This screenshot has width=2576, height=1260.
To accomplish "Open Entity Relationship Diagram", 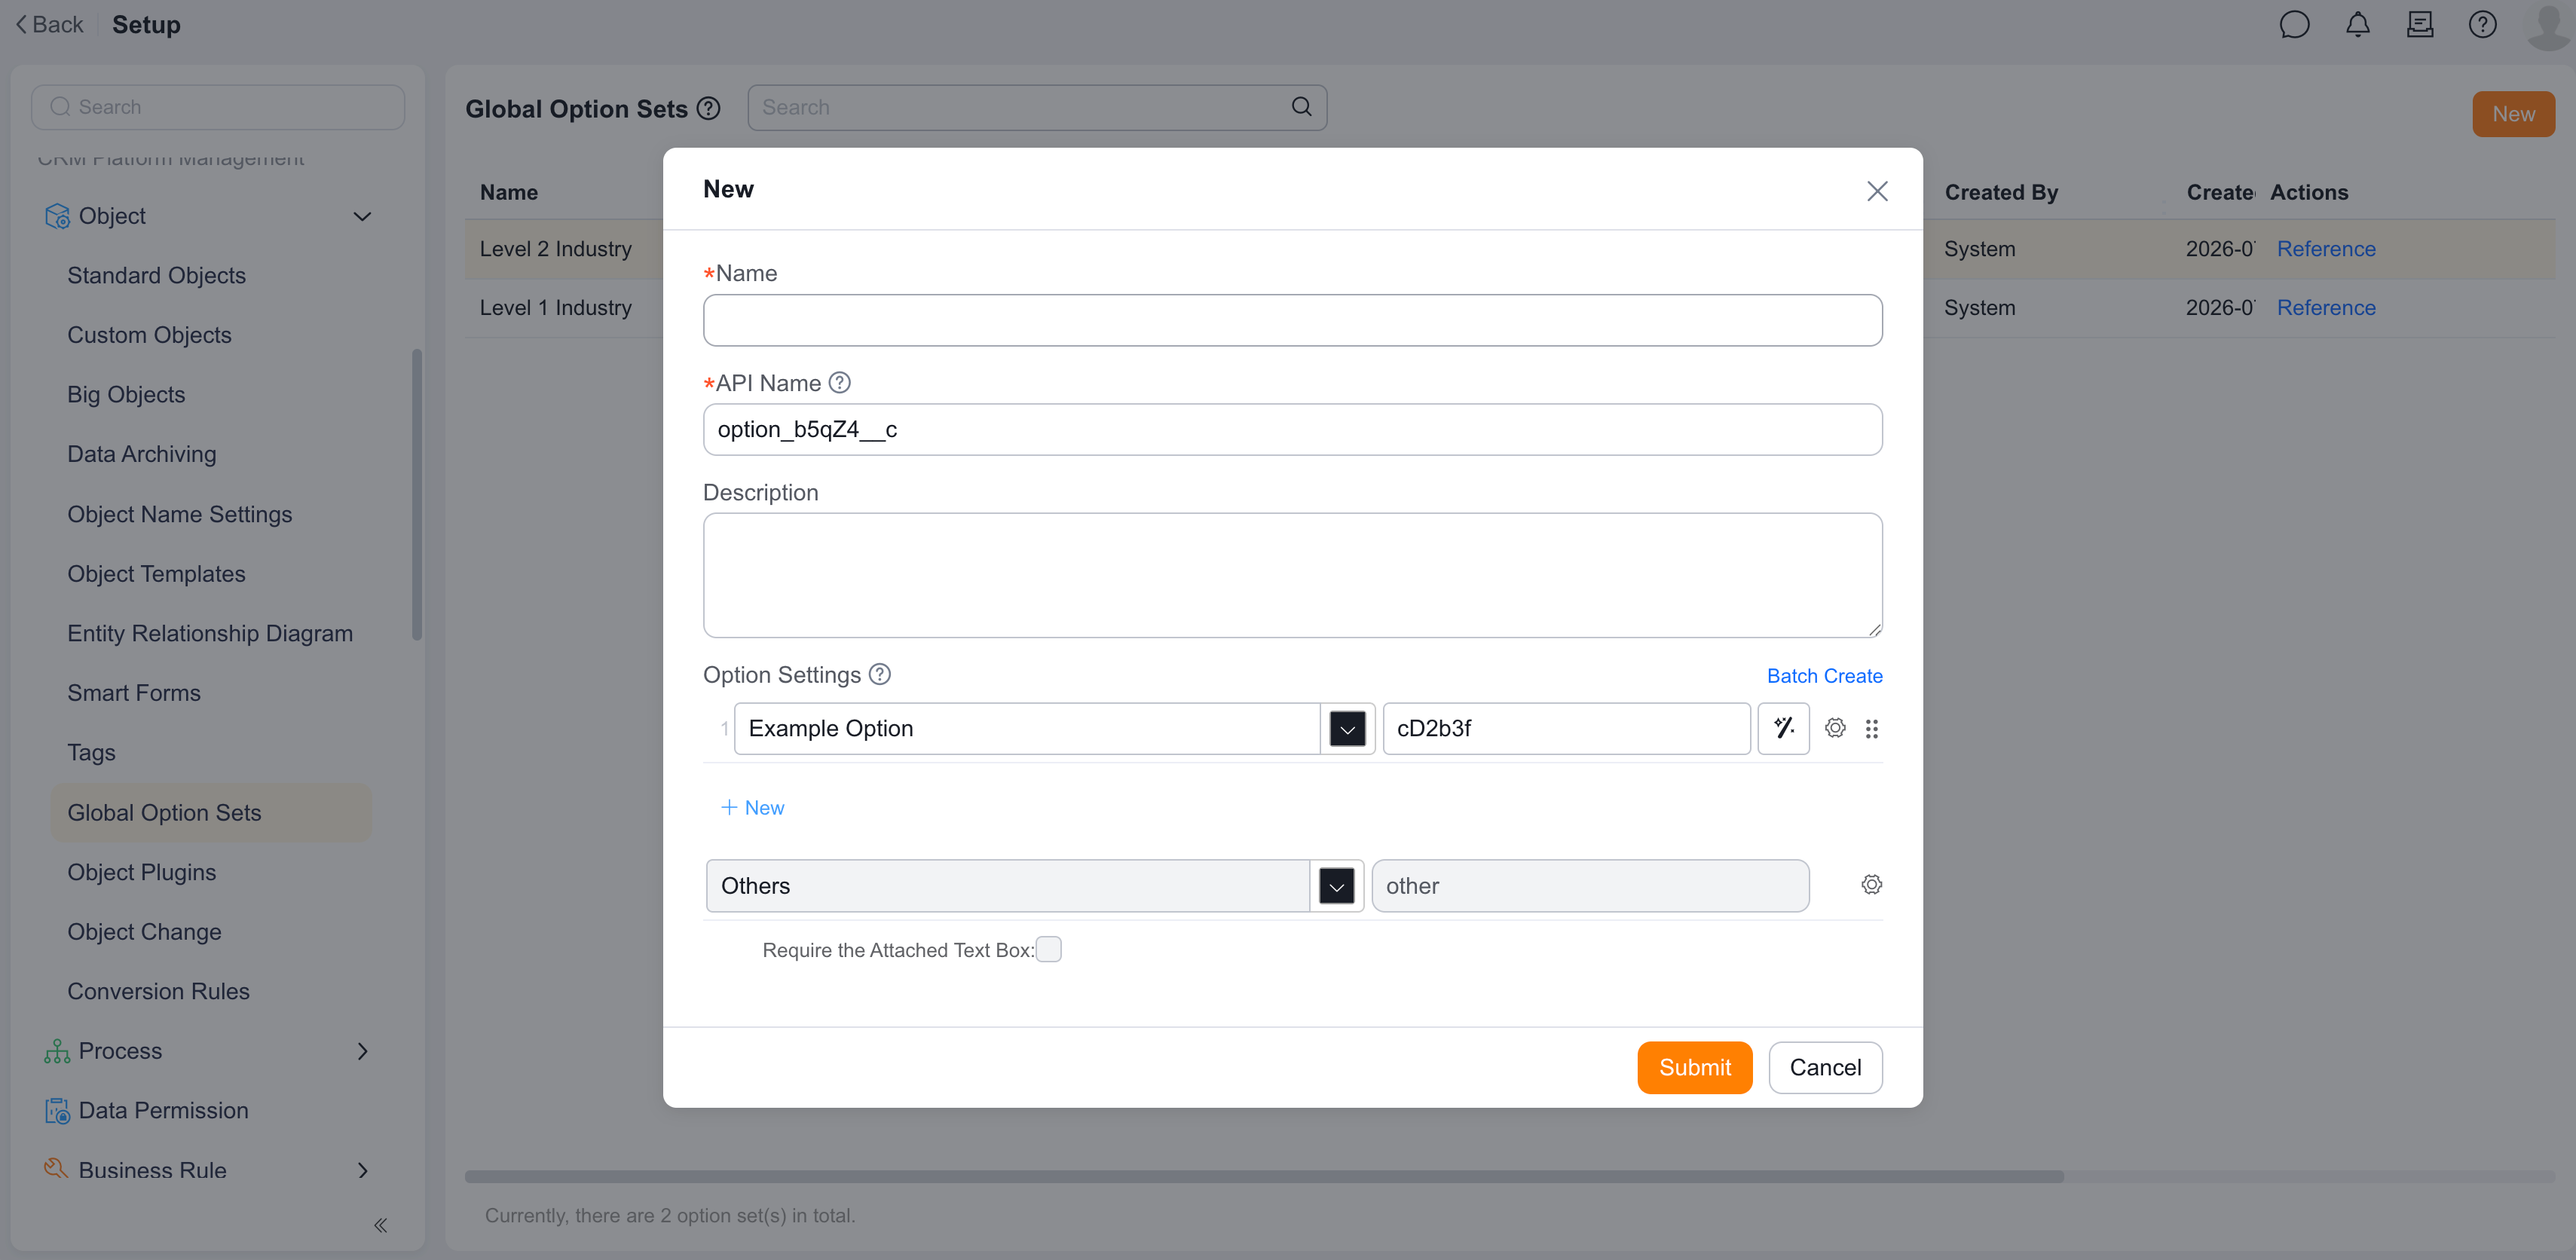I will pos(210,633).
